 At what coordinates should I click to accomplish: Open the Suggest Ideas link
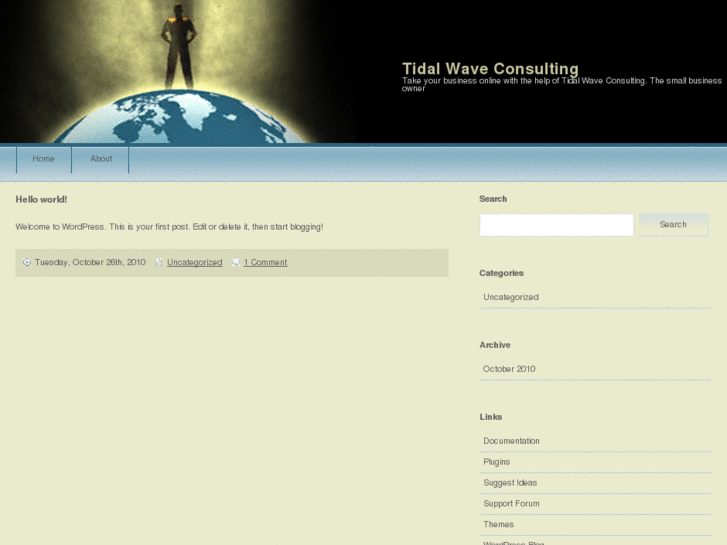coord(510,482)
